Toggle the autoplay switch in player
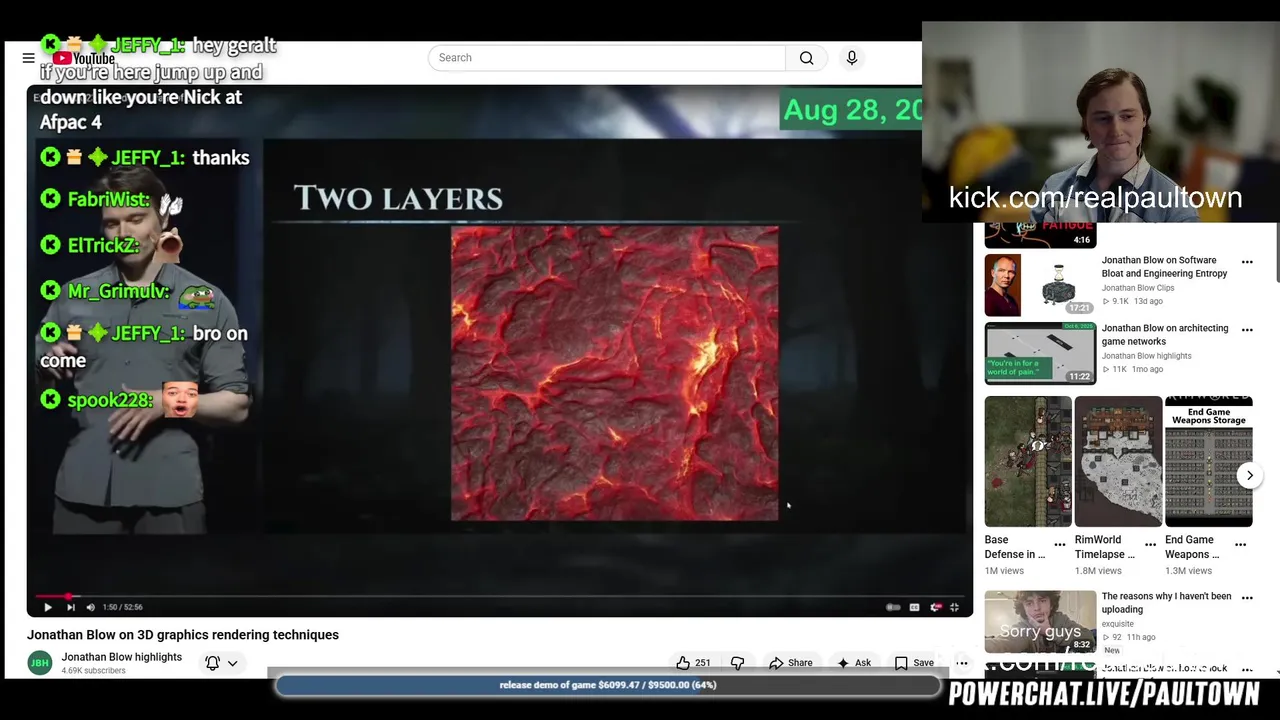The image size is (1280, 720). click(x=893, y=607)
